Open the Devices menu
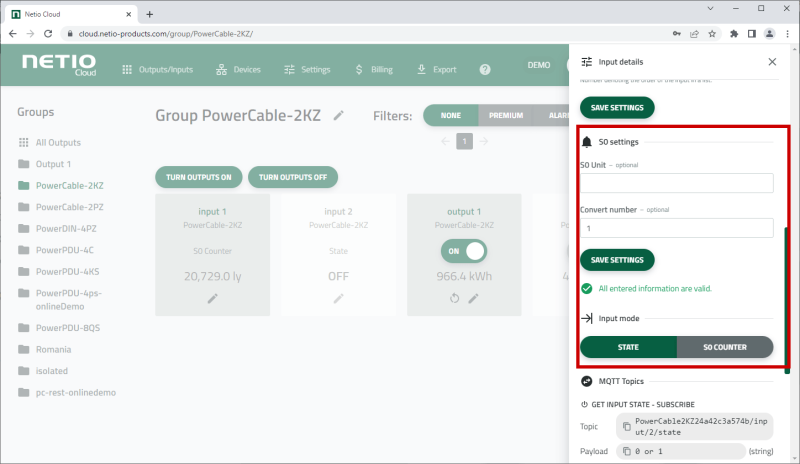 coord(238,70)
